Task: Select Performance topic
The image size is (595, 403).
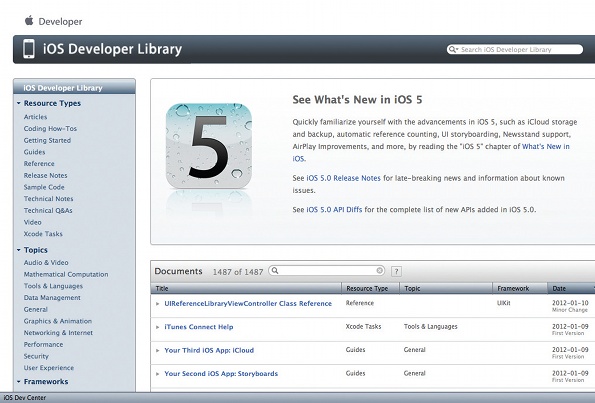Action: 43,345
